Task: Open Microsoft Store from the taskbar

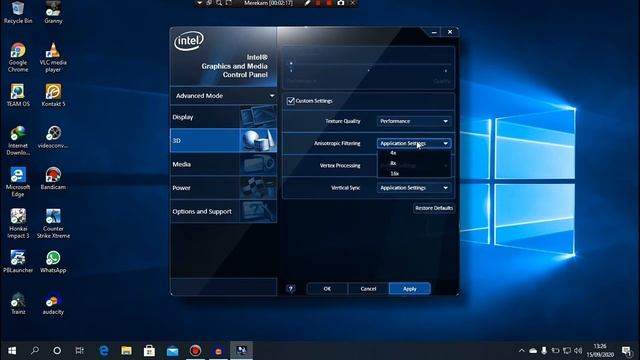Action: (x=149, y=350)
